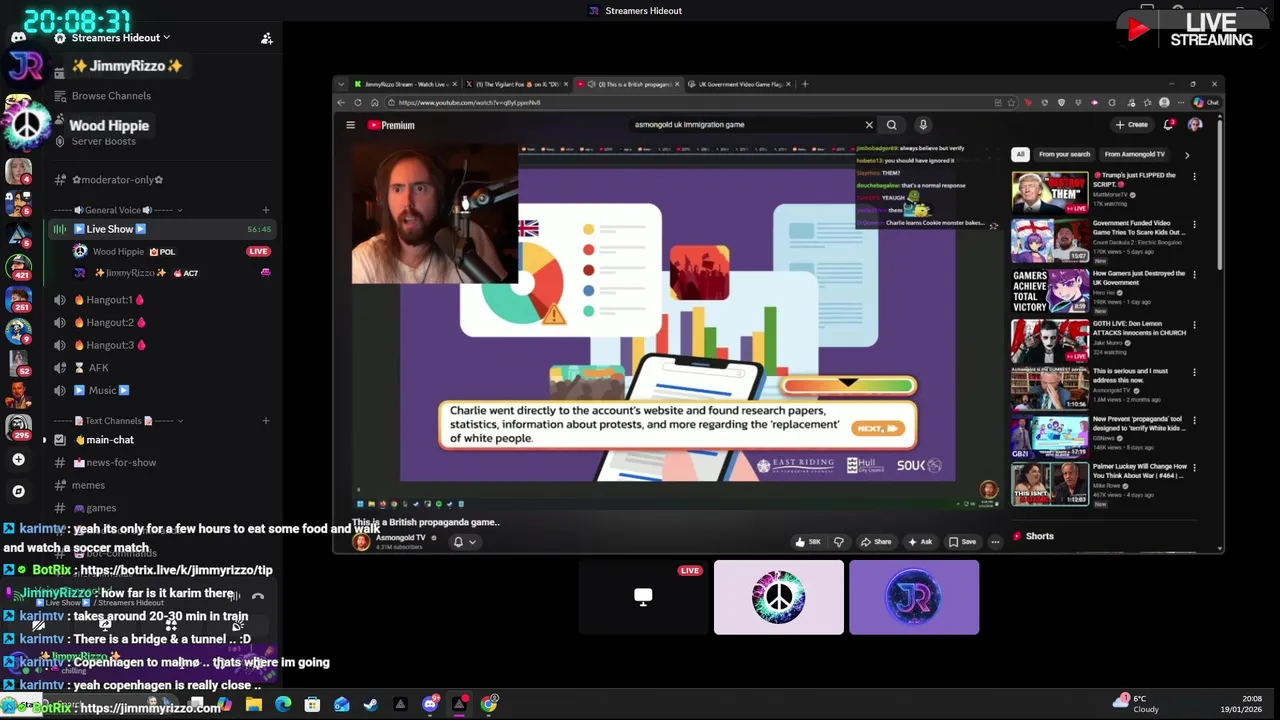Open Steam from the Windows taskbar

370,704
